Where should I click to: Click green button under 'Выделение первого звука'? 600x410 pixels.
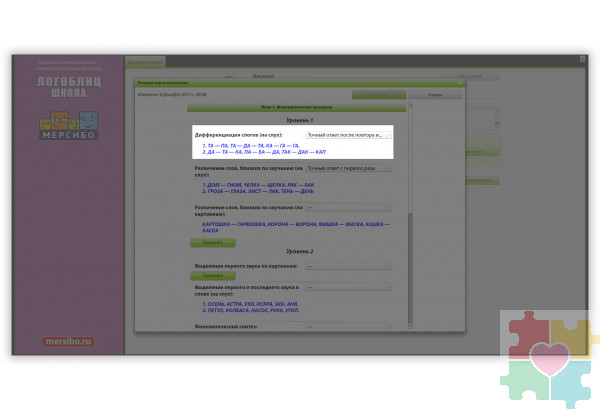(x=206, y=274)
